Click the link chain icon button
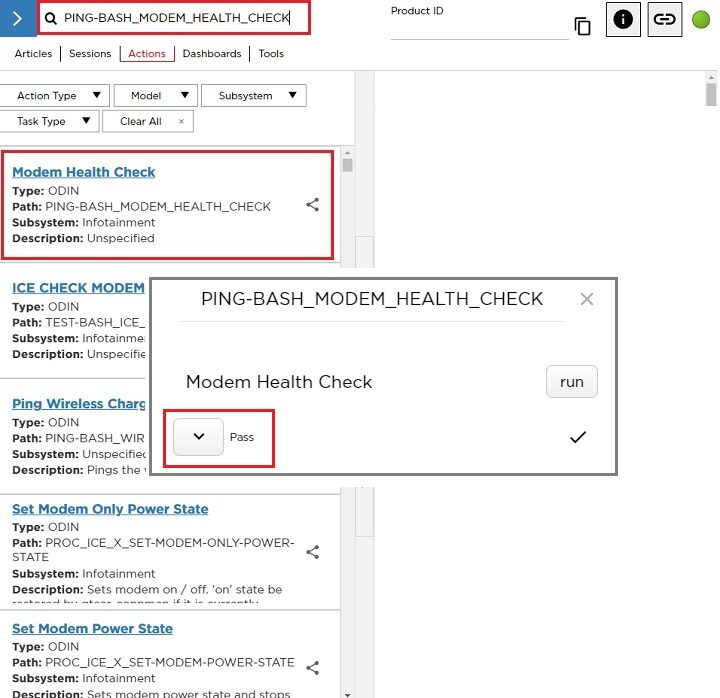720x698 pixels. pyautogui.click(x=664, y=19)
